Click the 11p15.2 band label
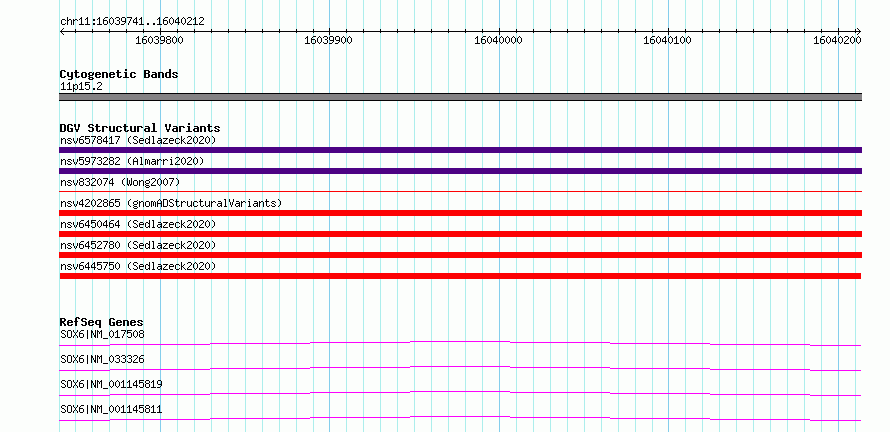890x432 pixels. click(81, 86)
